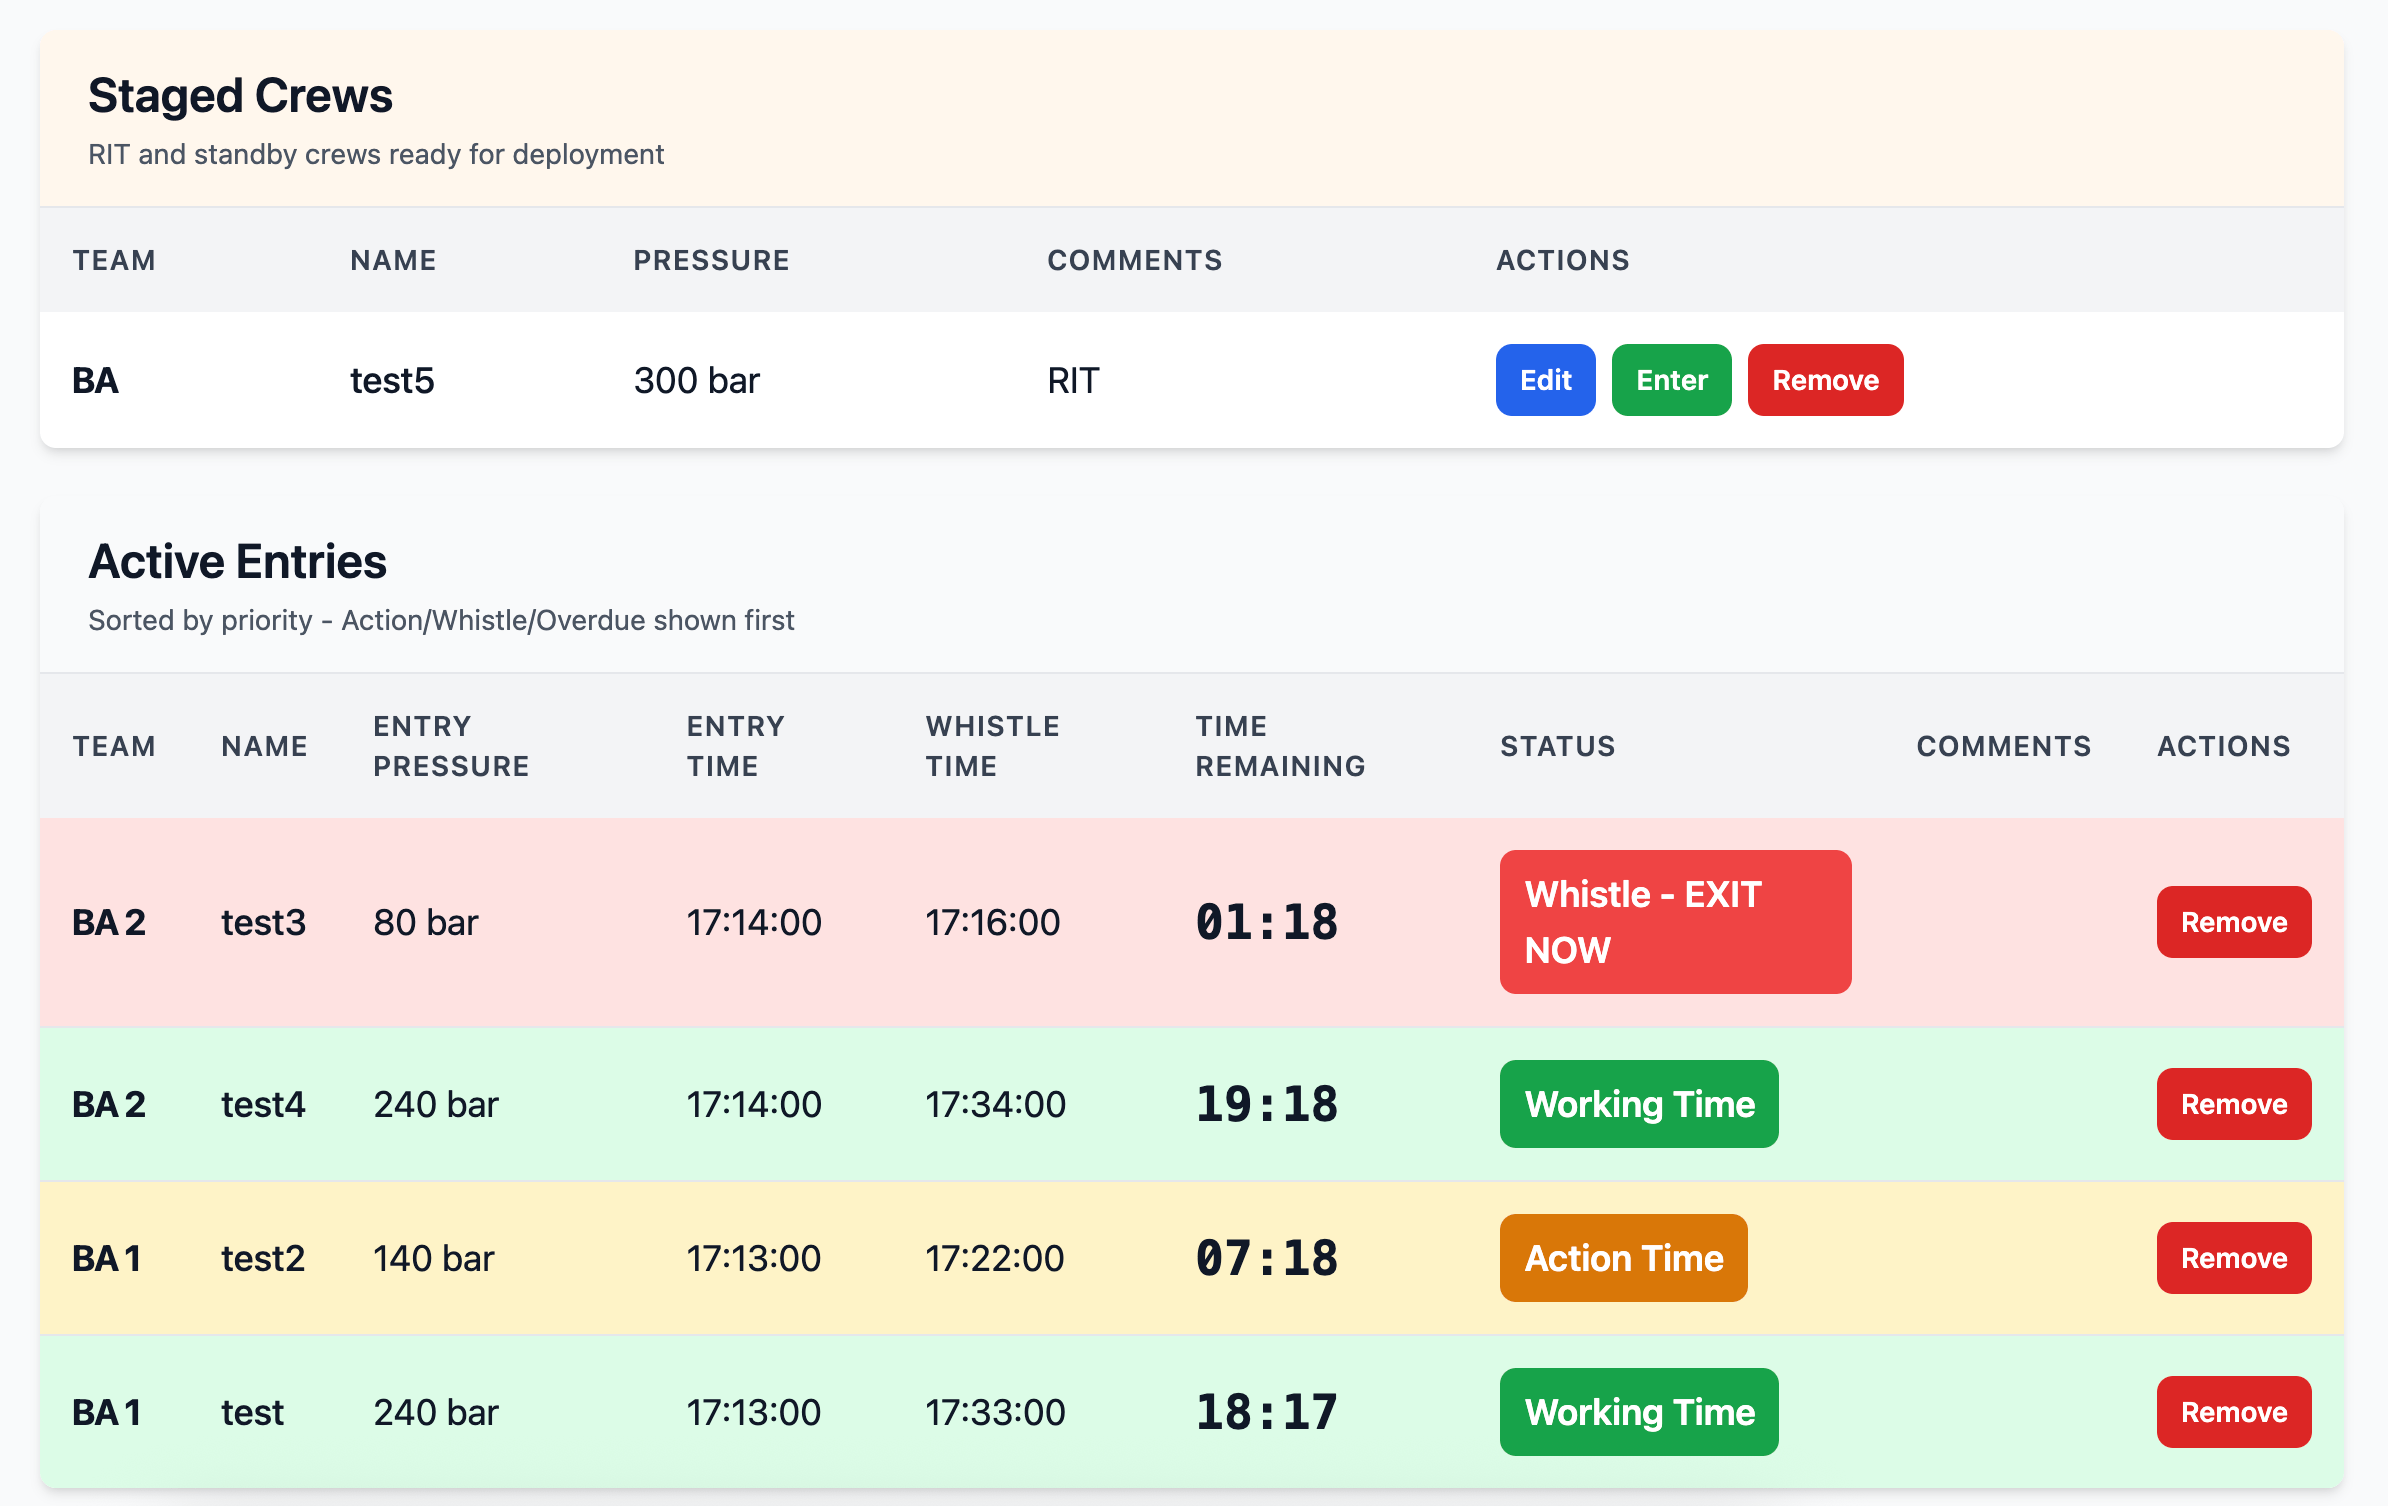Image resolution: width=2388 pixels, height=1506 pixels.
Task: Click Time Remaining column header
Action: pos(1279,746)
